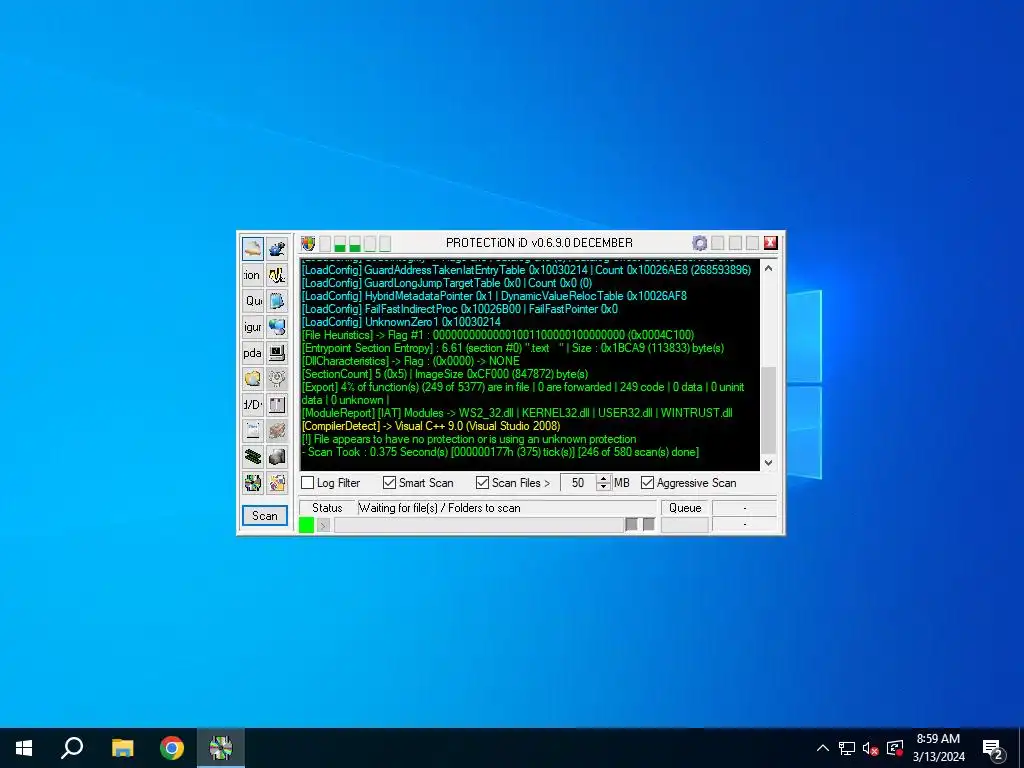Open taskbar search magnifier
1024x768 pixels.
(72, 748)
